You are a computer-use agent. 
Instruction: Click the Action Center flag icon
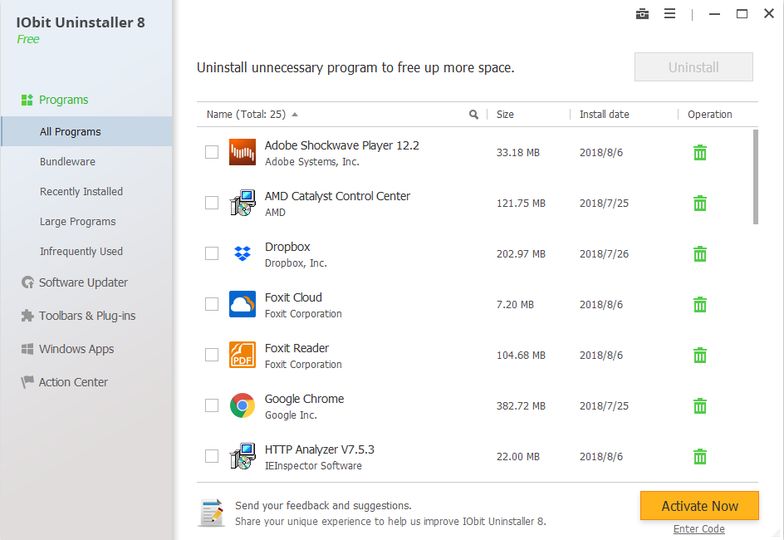point(28,382)
